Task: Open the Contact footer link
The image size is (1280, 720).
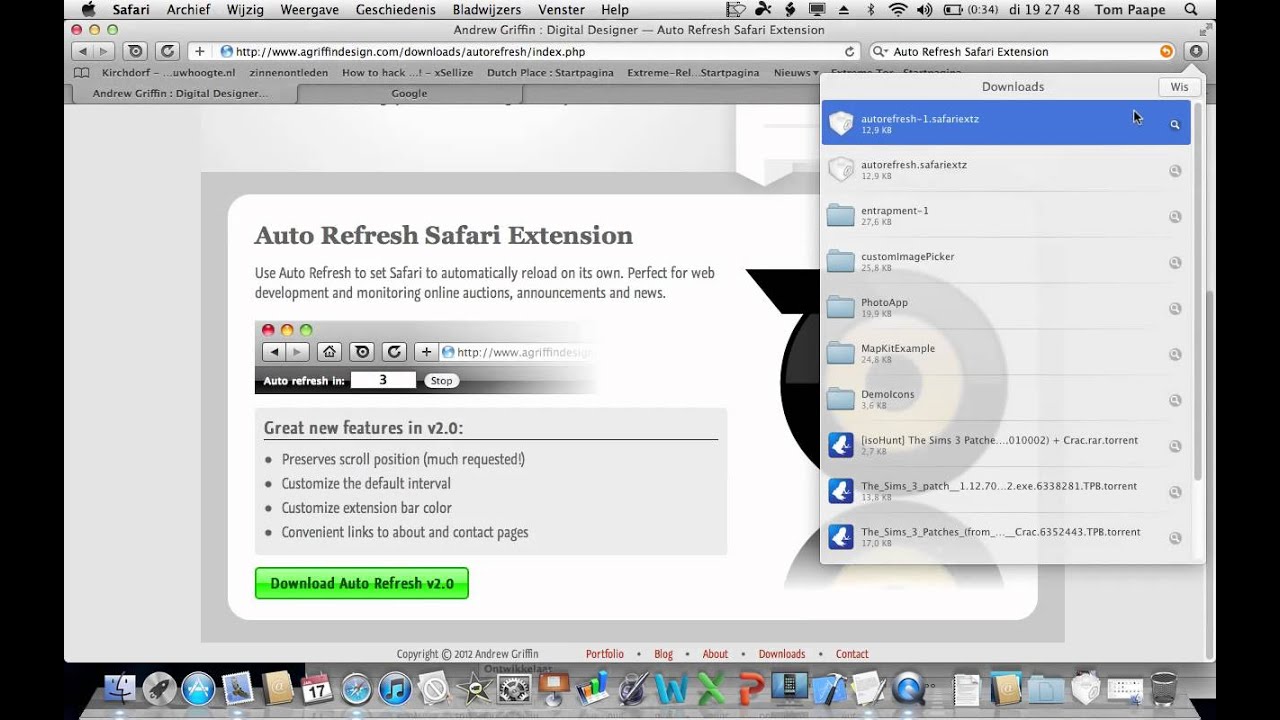Action: pyautogui.click(x=852, y=654)
